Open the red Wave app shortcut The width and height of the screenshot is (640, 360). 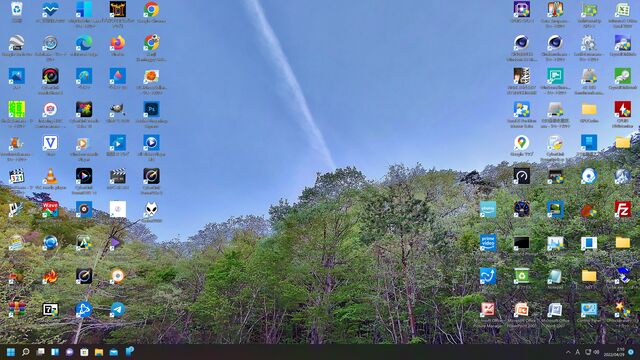coord(50,209)
